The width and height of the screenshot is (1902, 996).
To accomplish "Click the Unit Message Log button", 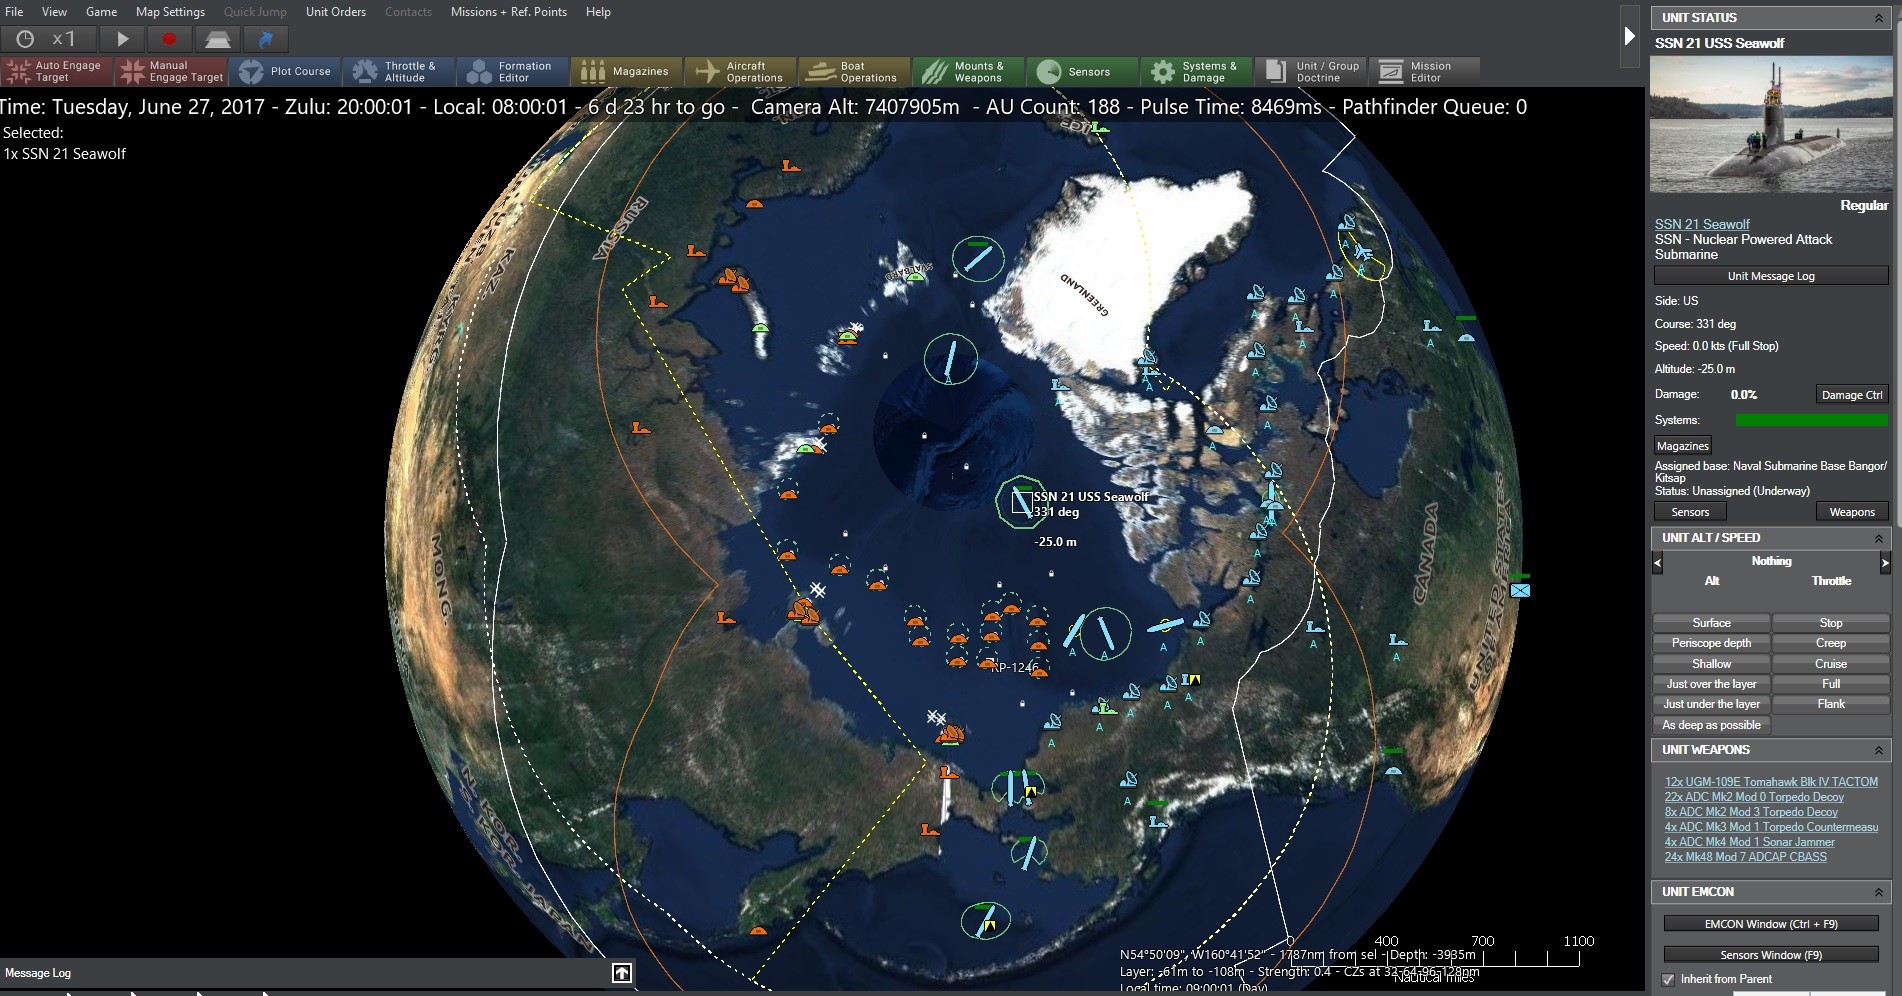I will pos(1771,275).
